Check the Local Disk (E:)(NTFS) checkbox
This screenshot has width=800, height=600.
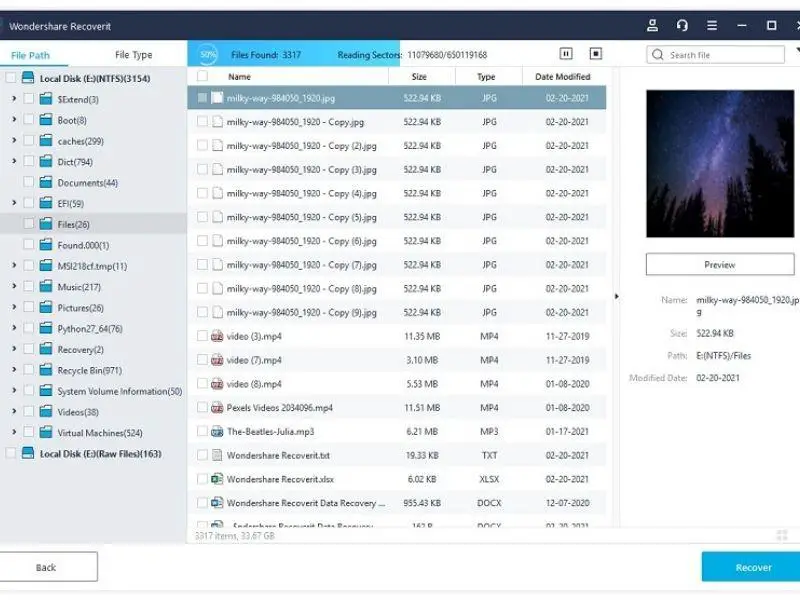click(x=10, y=78)
